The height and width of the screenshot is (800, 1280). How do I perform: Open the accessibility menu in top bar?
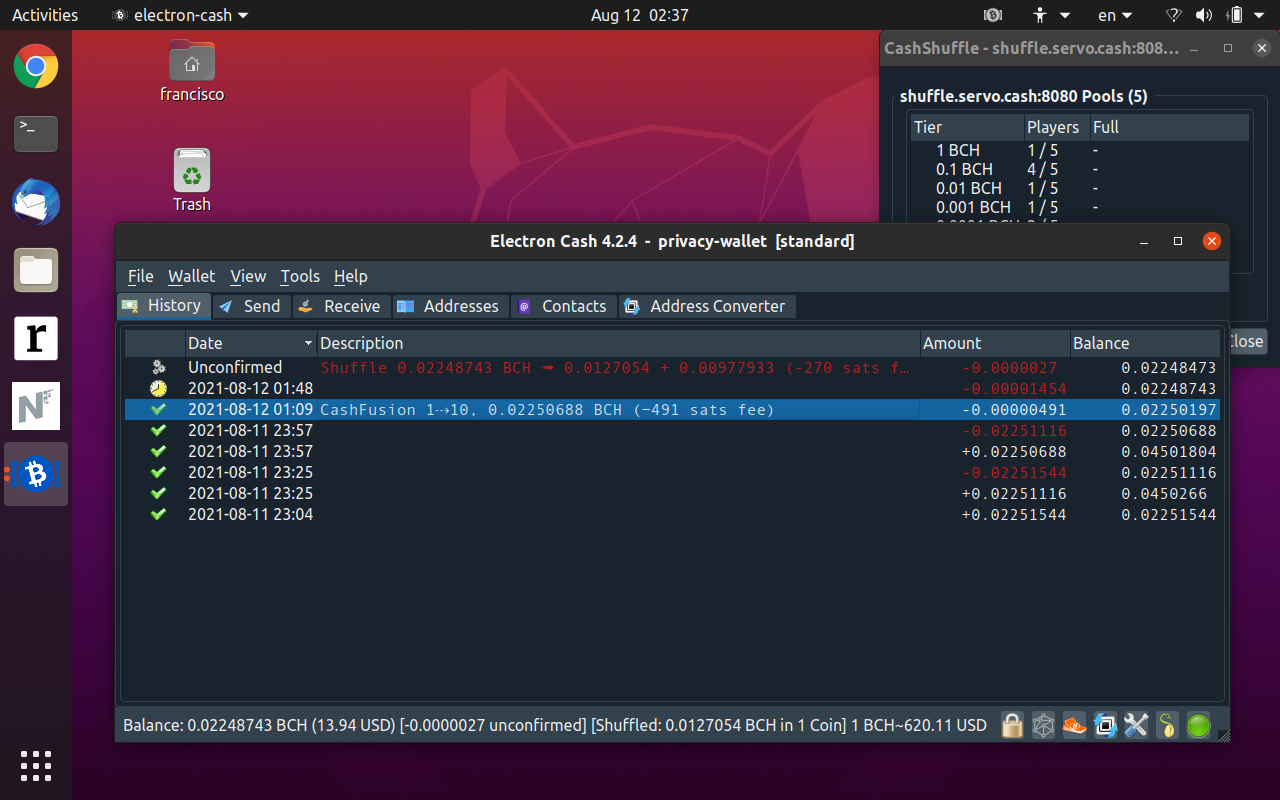tap(1051, 15)
